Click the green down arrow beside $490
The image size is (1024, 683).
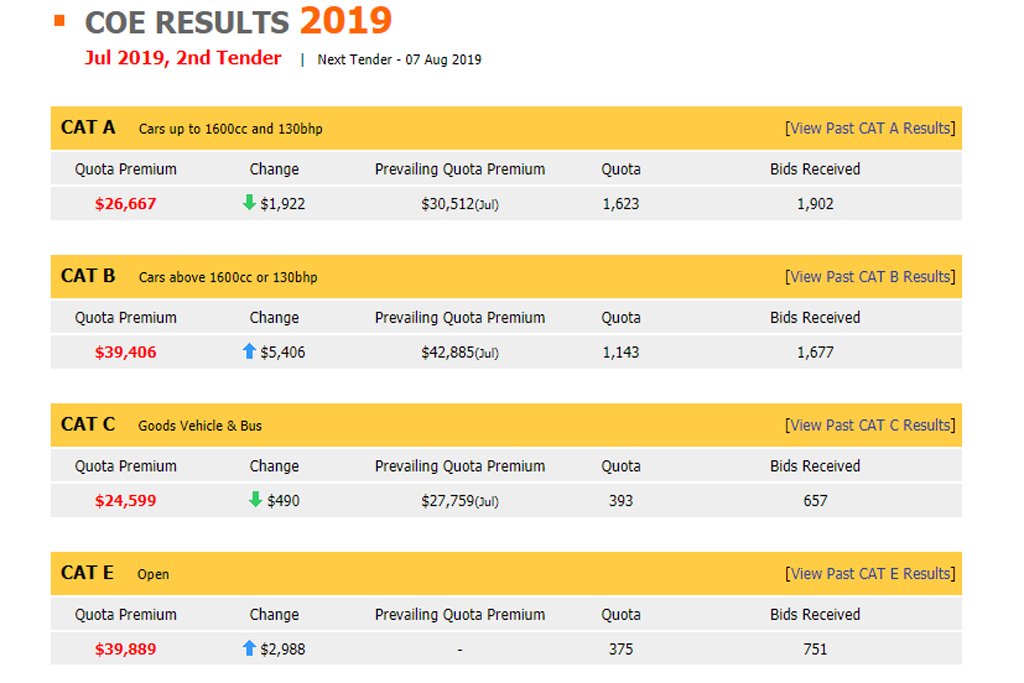point(255,500)
